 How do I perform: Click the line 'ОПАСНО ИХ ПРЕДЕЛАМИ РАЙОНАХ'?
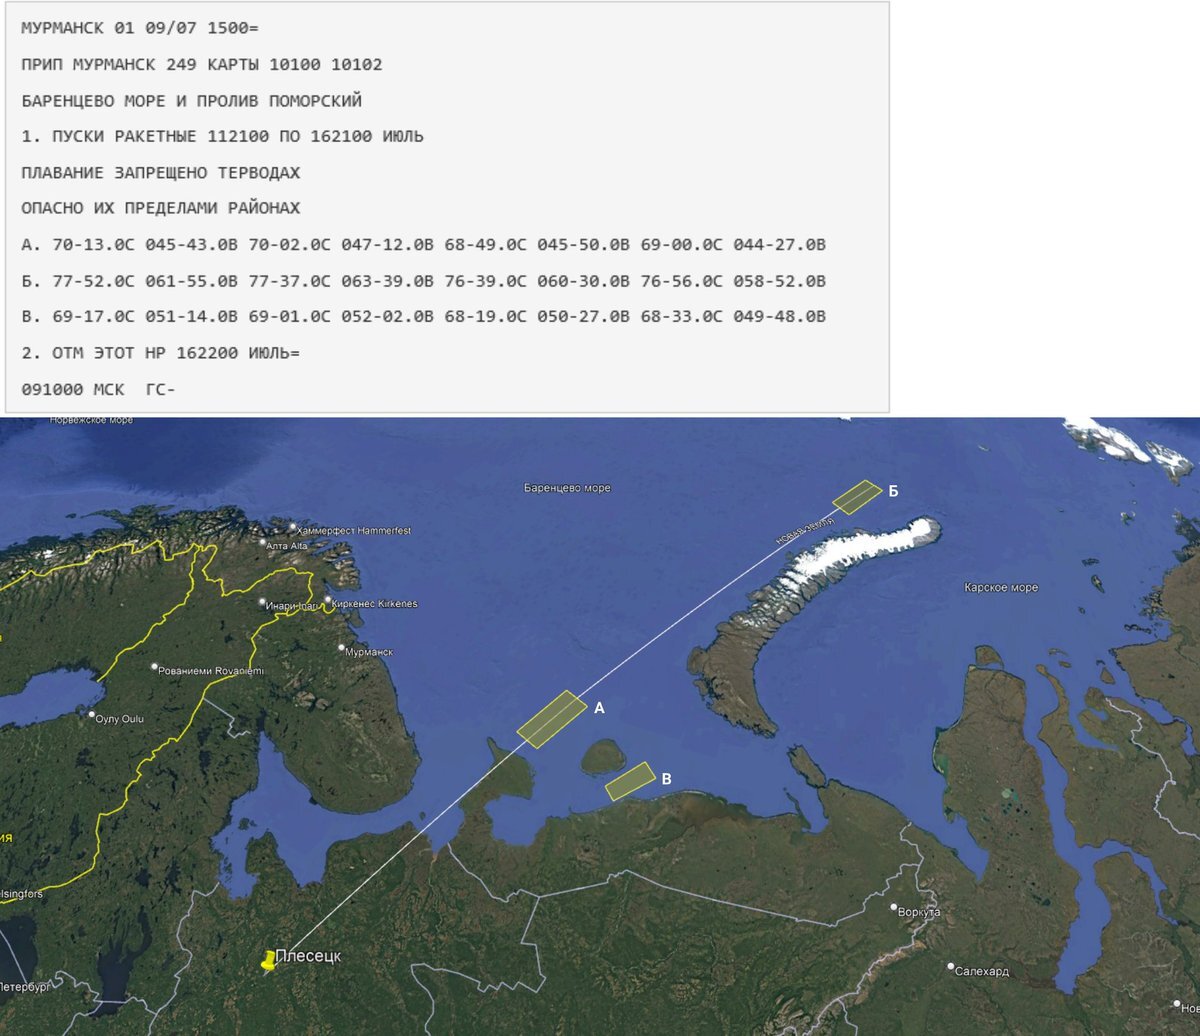(160, 208)
